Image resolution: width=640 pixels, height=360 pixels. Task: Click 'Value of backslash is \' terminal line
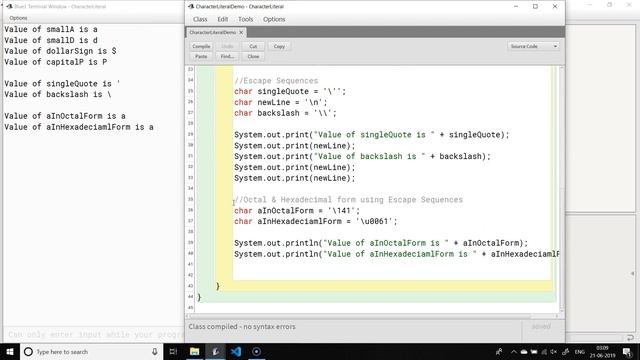pos(58,94)
